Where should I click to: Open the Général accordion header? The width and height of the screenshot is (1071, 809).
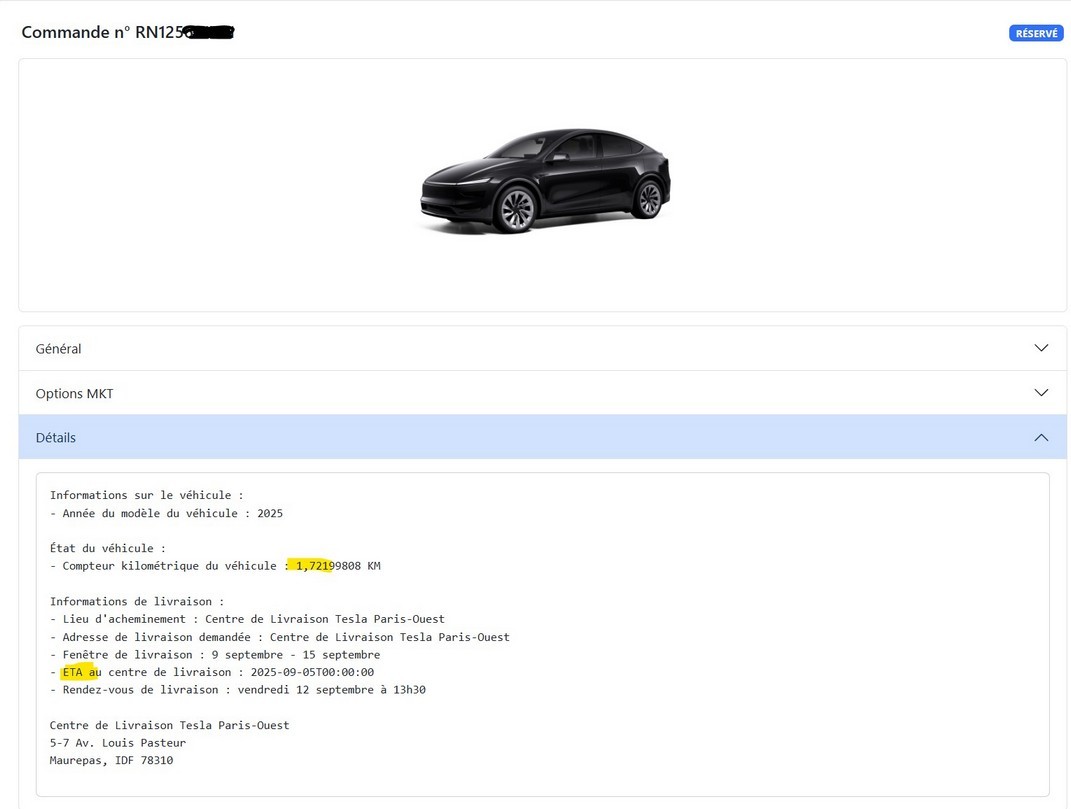(542, 348)
